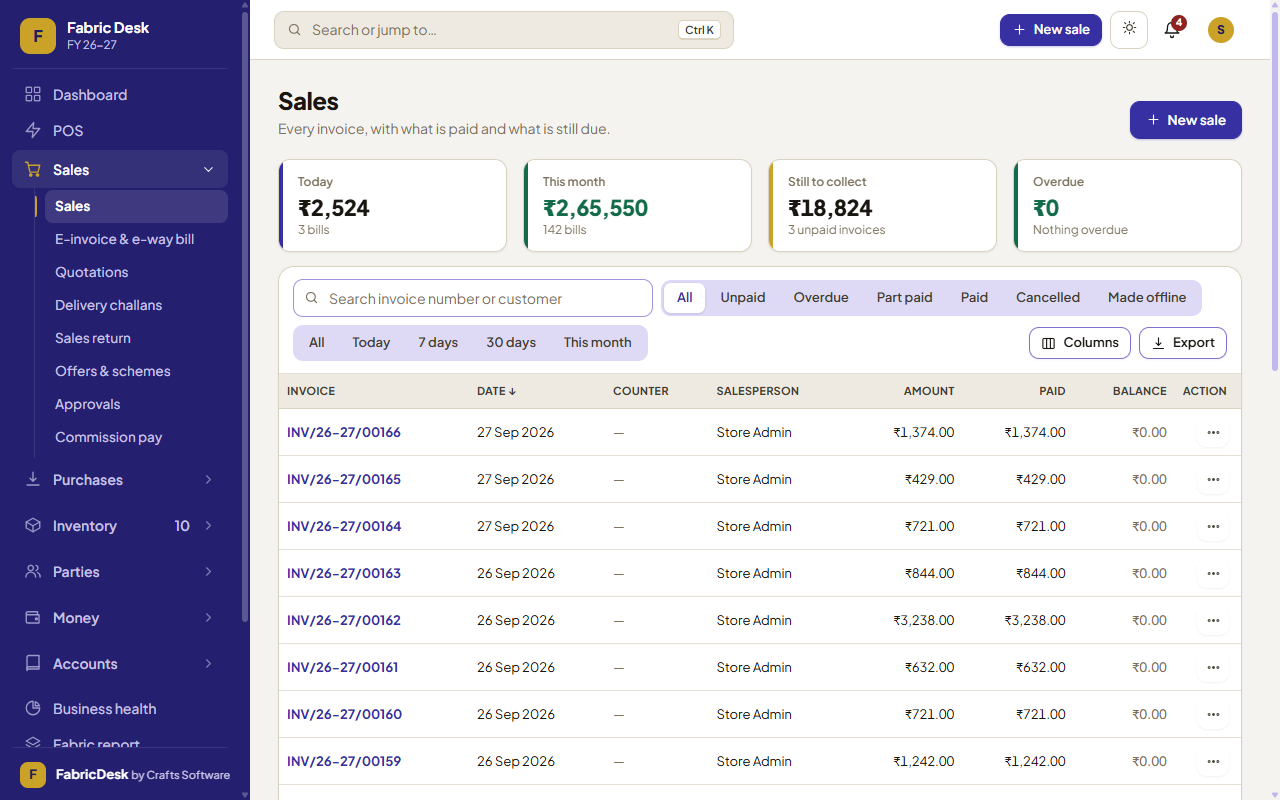Click the Business health pie icon
The image size is (1280, 800).
[33, 709]
